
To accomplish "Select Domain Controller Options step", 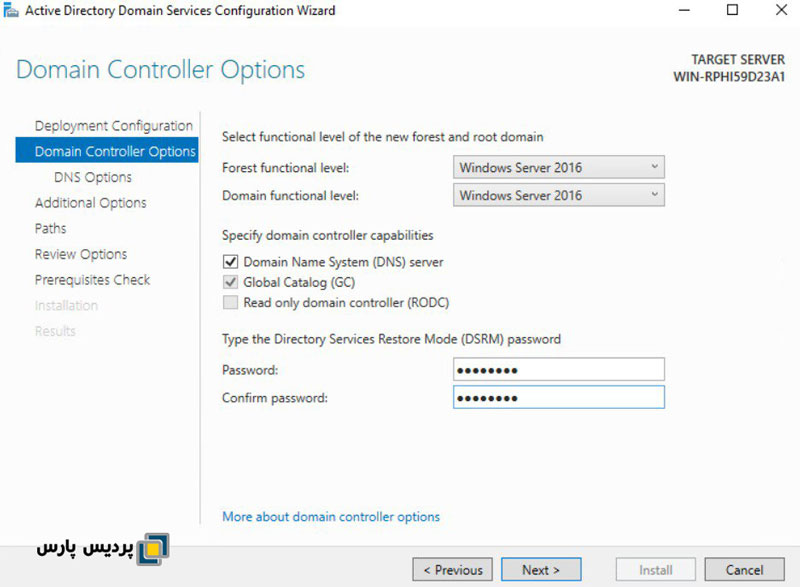I will (x=107, y=151).
